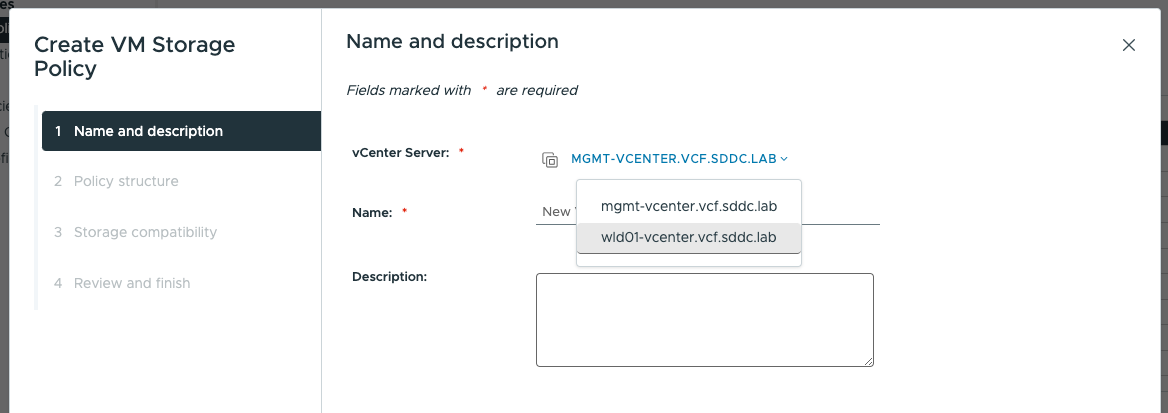This screenshot has width=1168, height=413.
Task: Choose wld01-vcenter.vcf.sddc.lab from the dropdown
Action: [x=688, y=237]
